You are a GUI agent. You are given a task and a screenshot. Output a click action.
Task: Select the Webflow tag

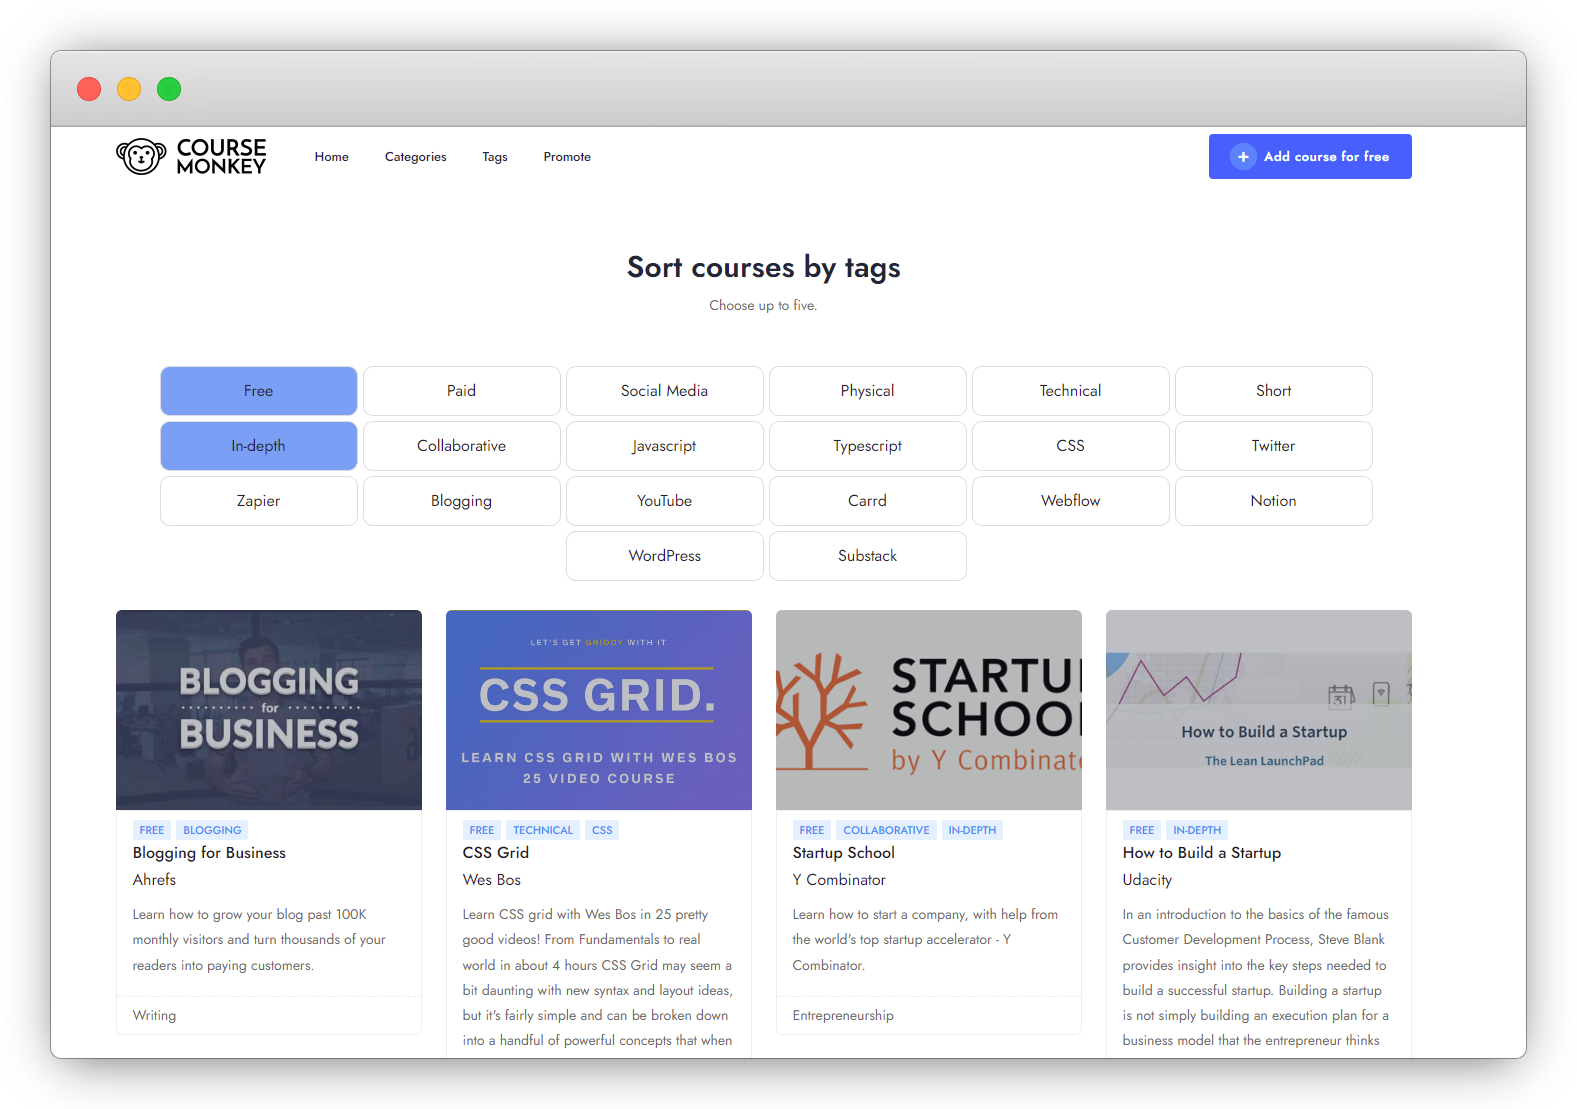[x=1071, y=501]
